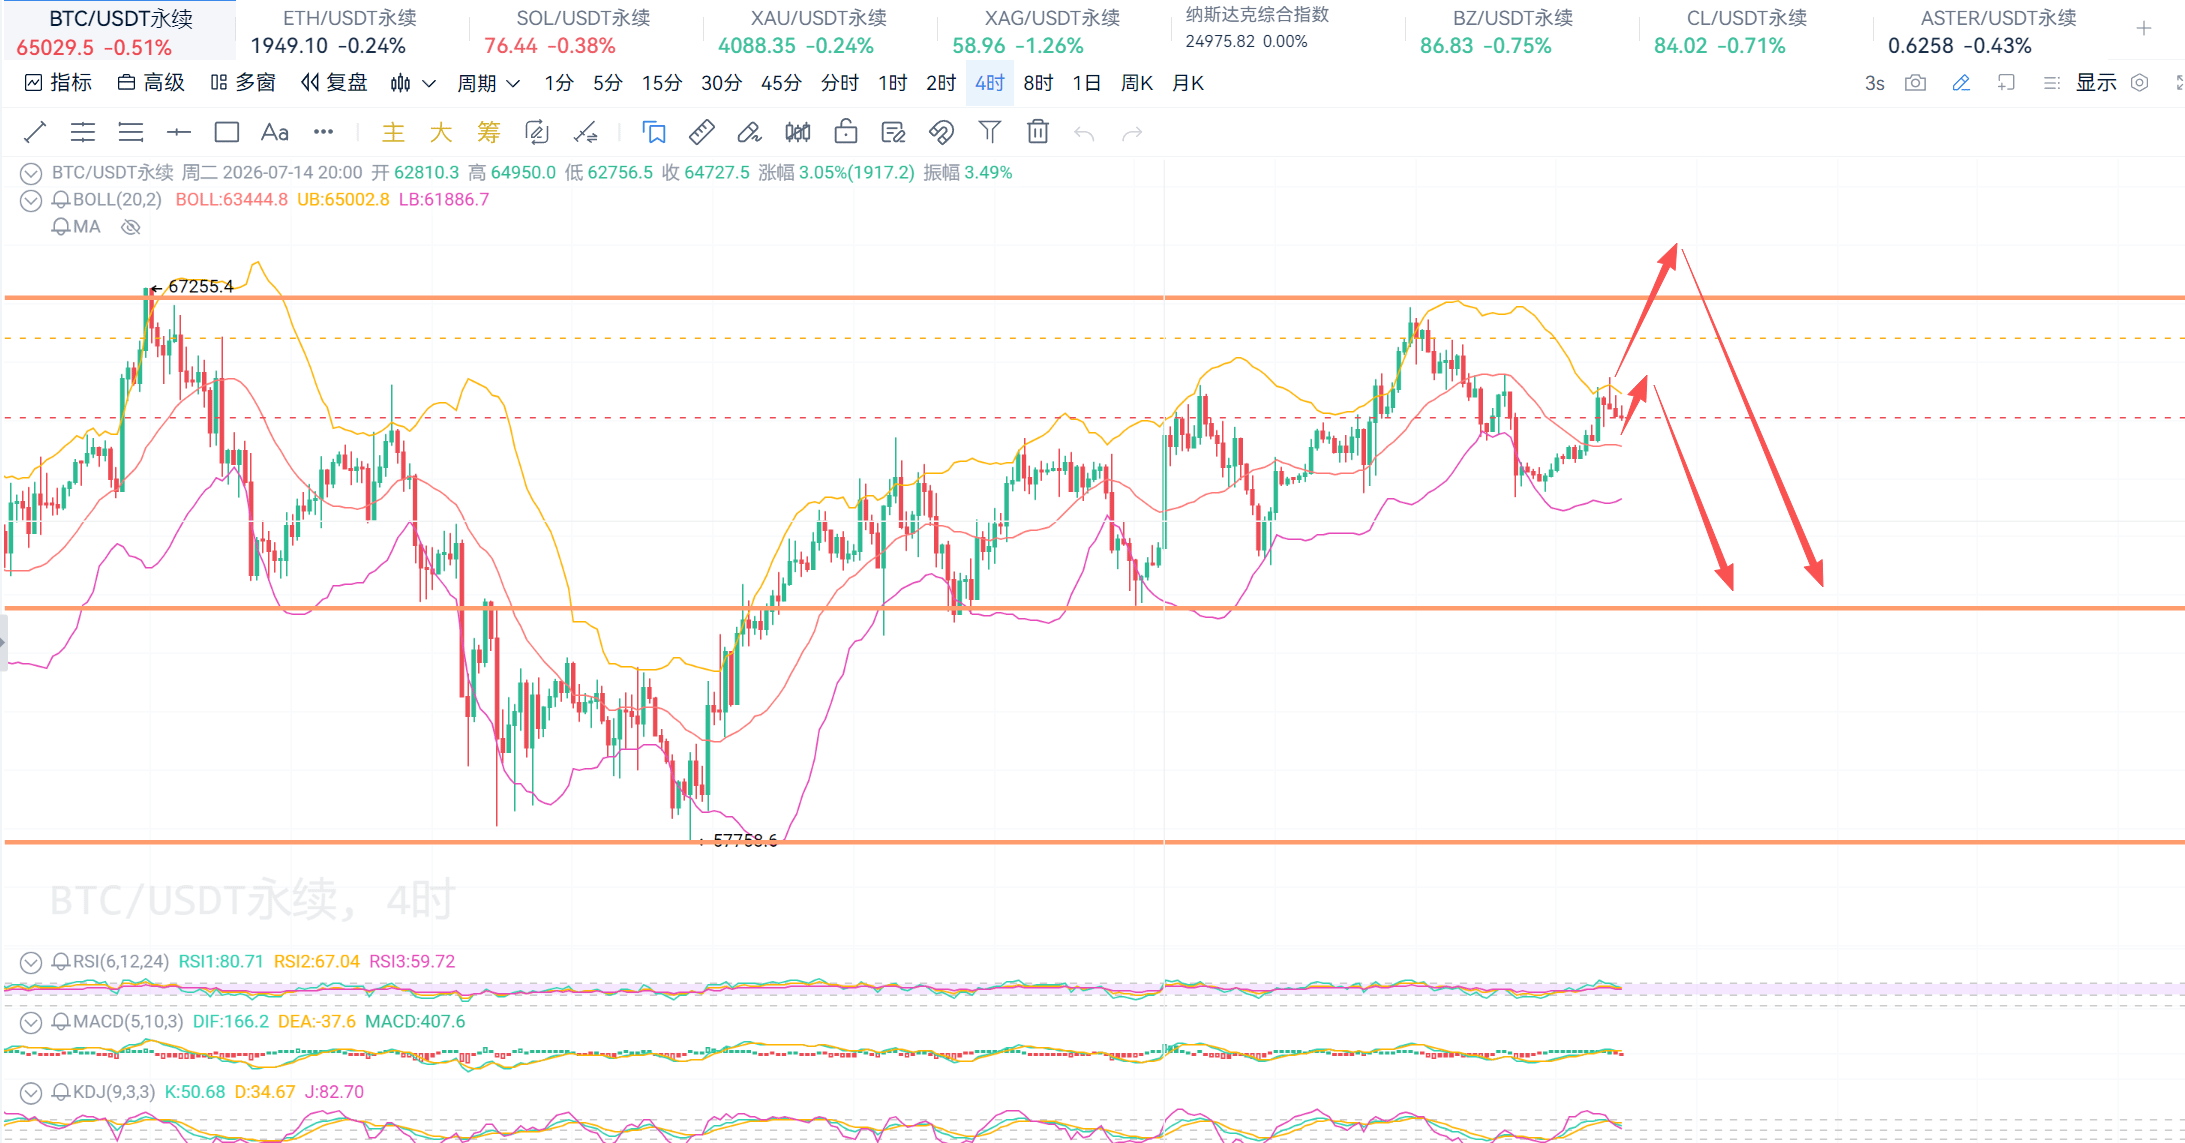Select the ruler measurement tool

click(x=702, y=132)
